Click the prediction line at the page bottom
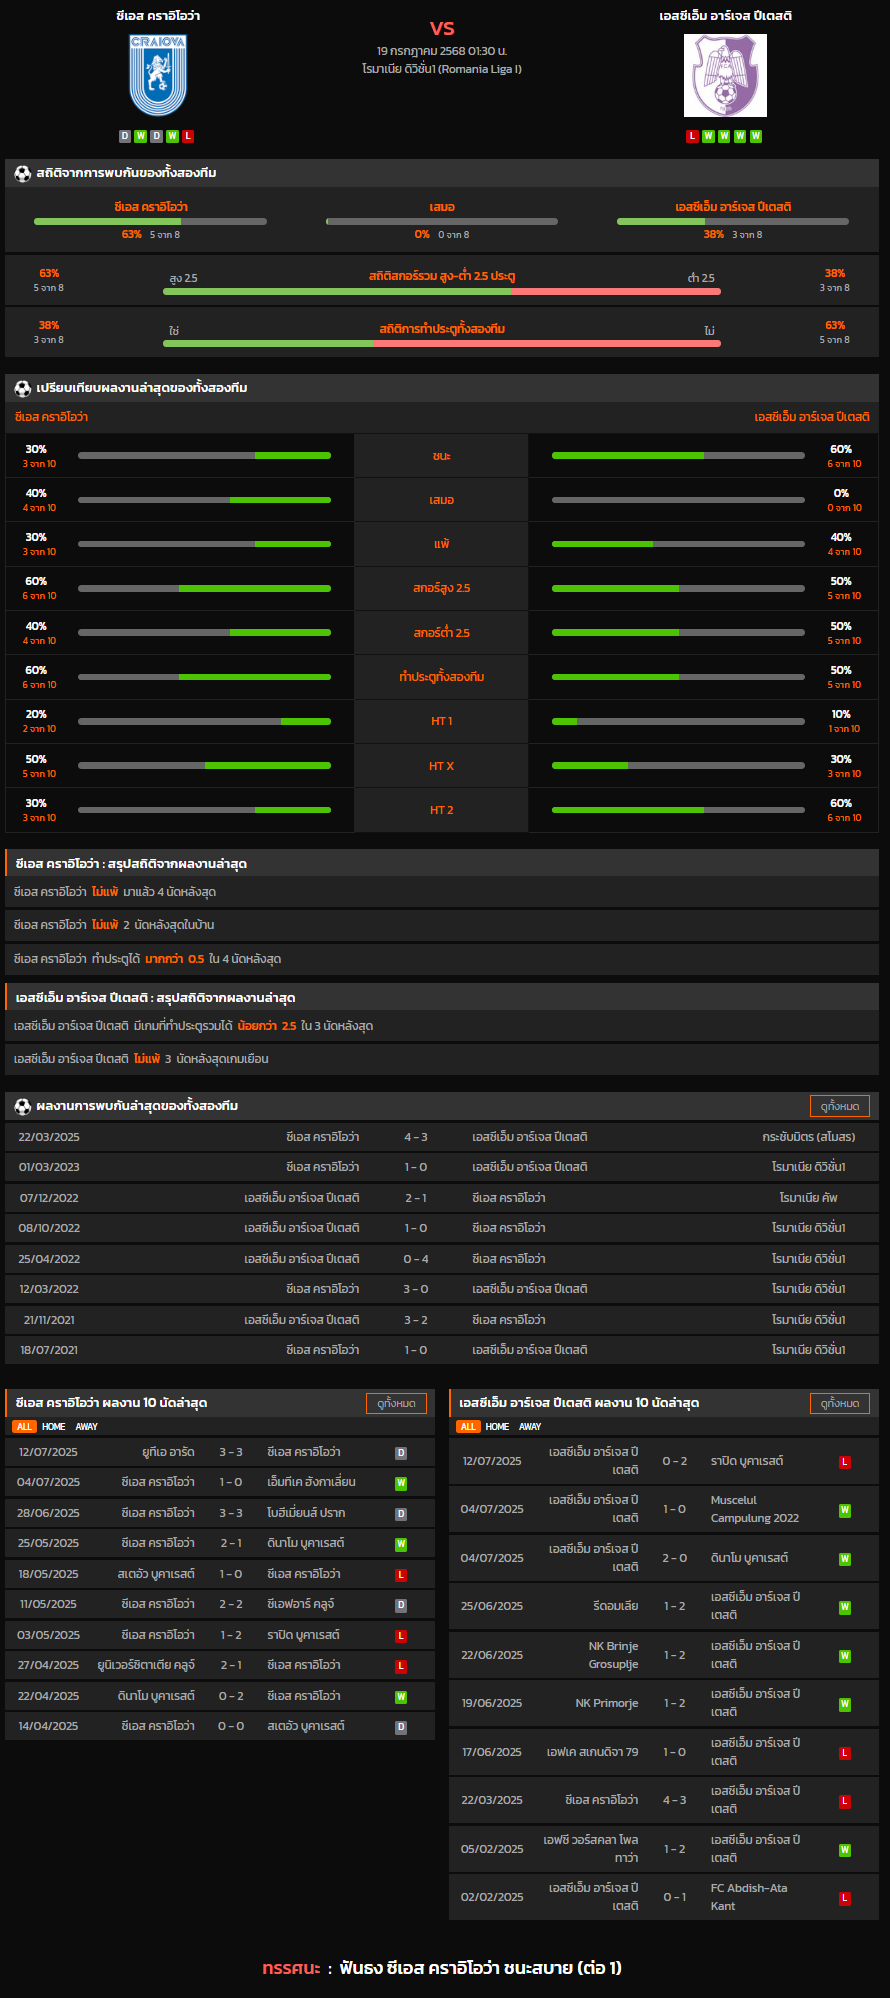Image resolution: width=890 pixels, height=1998 pixels. pos(442,1968)
